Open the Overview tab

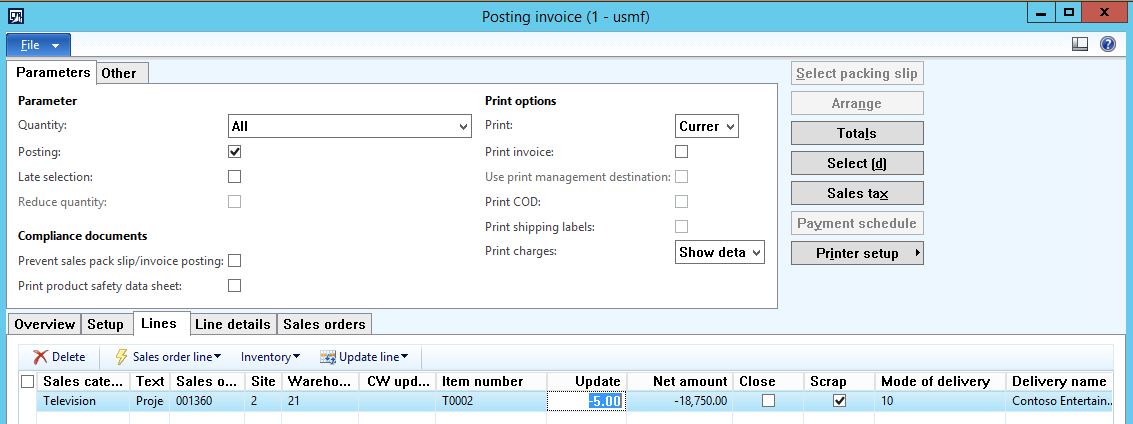pyautogui.click(x=45, y=324)
